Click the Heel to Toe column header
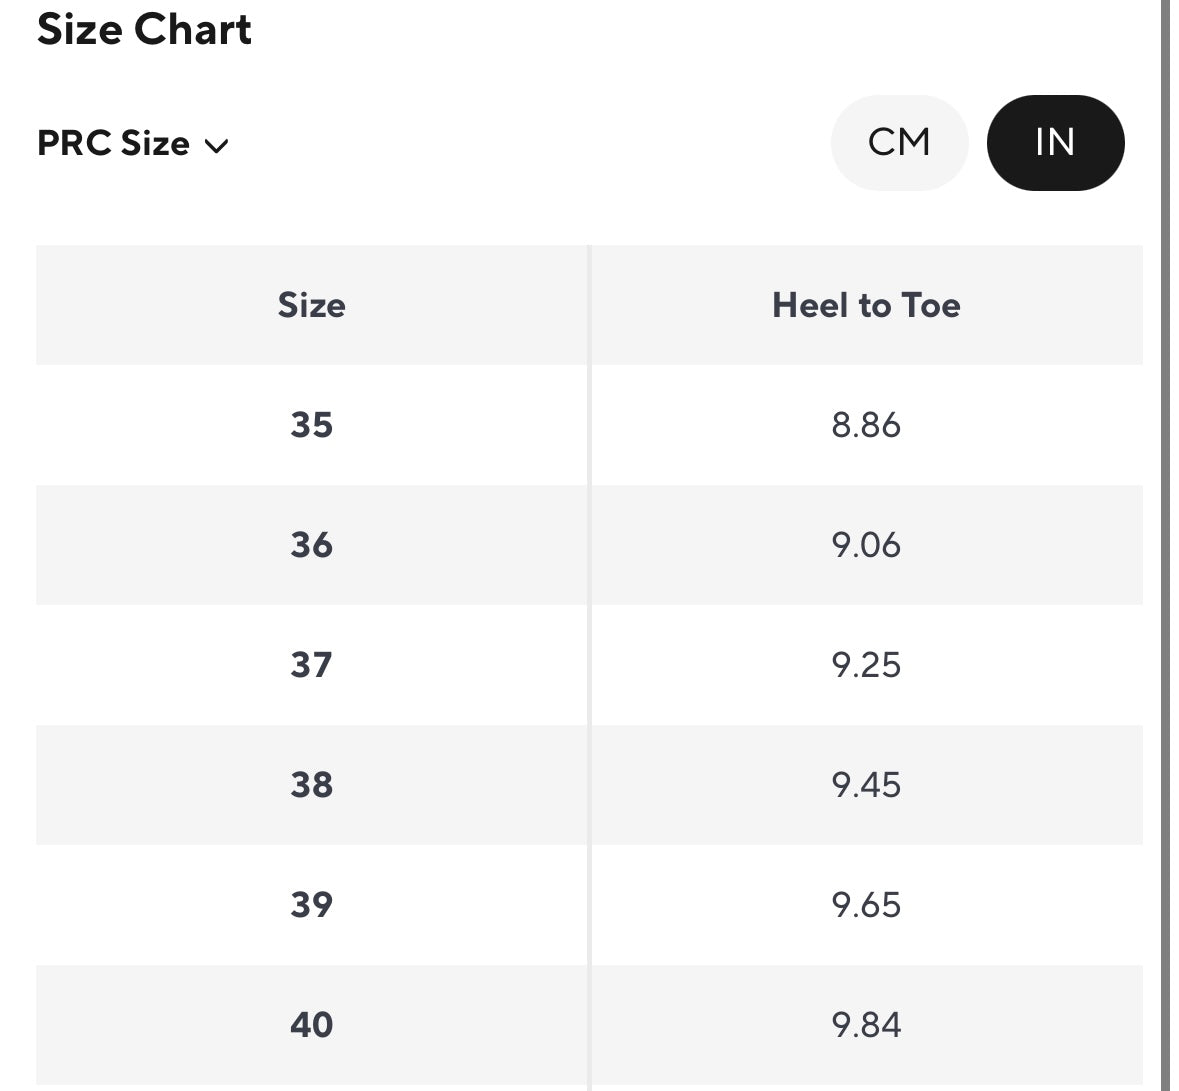This screenshot has height=1091, width=1179. (x=866, y=305)
